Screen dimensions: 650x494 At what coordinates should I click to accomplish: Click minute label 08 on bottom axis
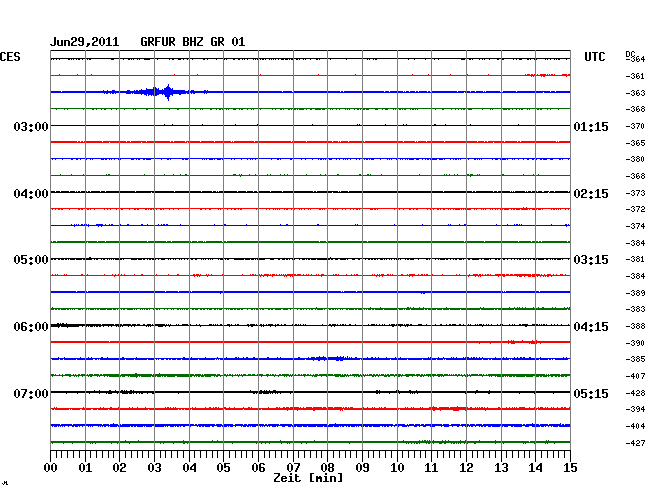coord(327,468)
